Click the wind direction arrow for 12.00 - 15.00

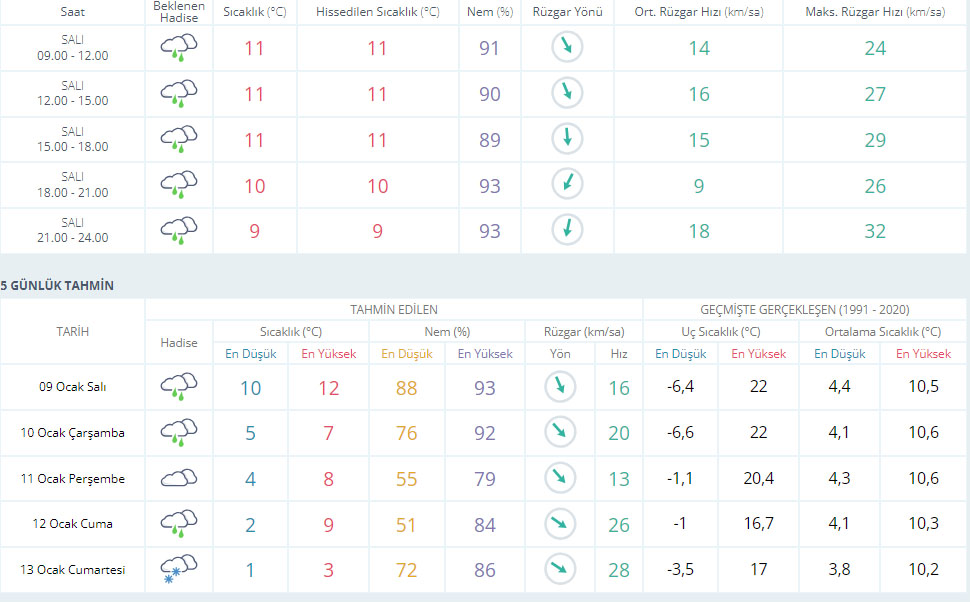click(x=567, y=93)
